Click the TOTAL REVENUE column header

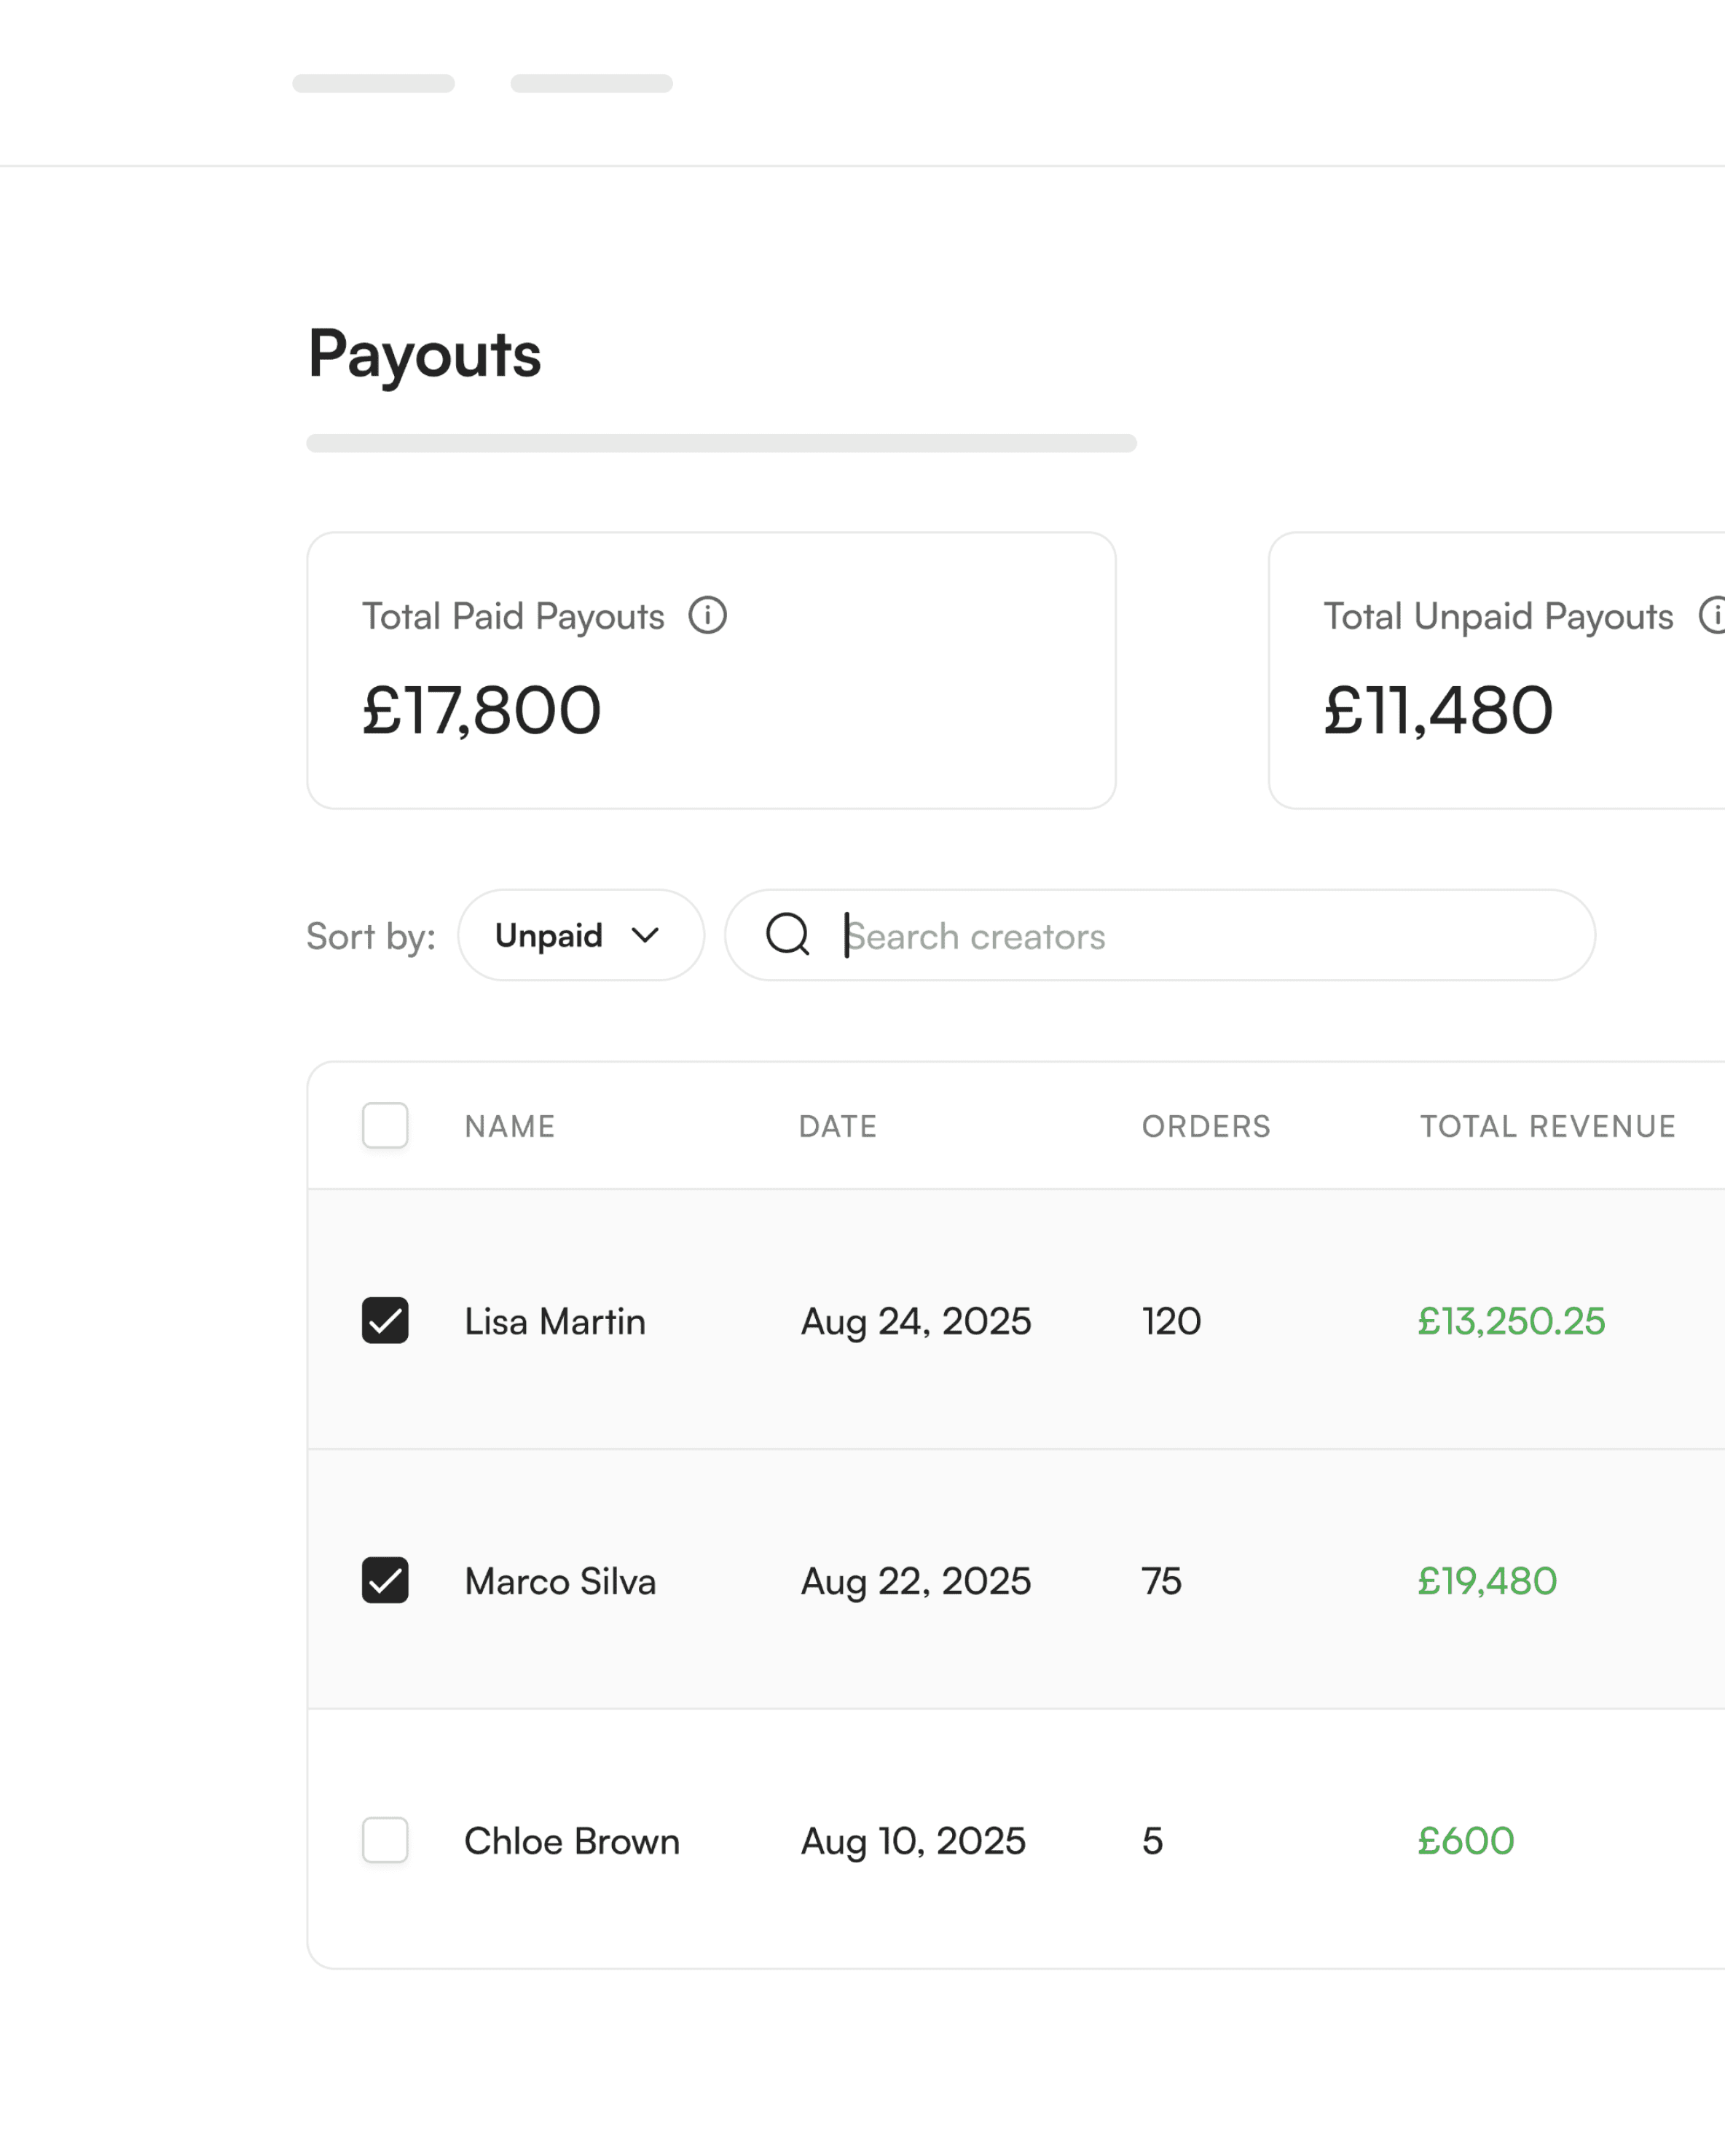click(1547, 1126)
